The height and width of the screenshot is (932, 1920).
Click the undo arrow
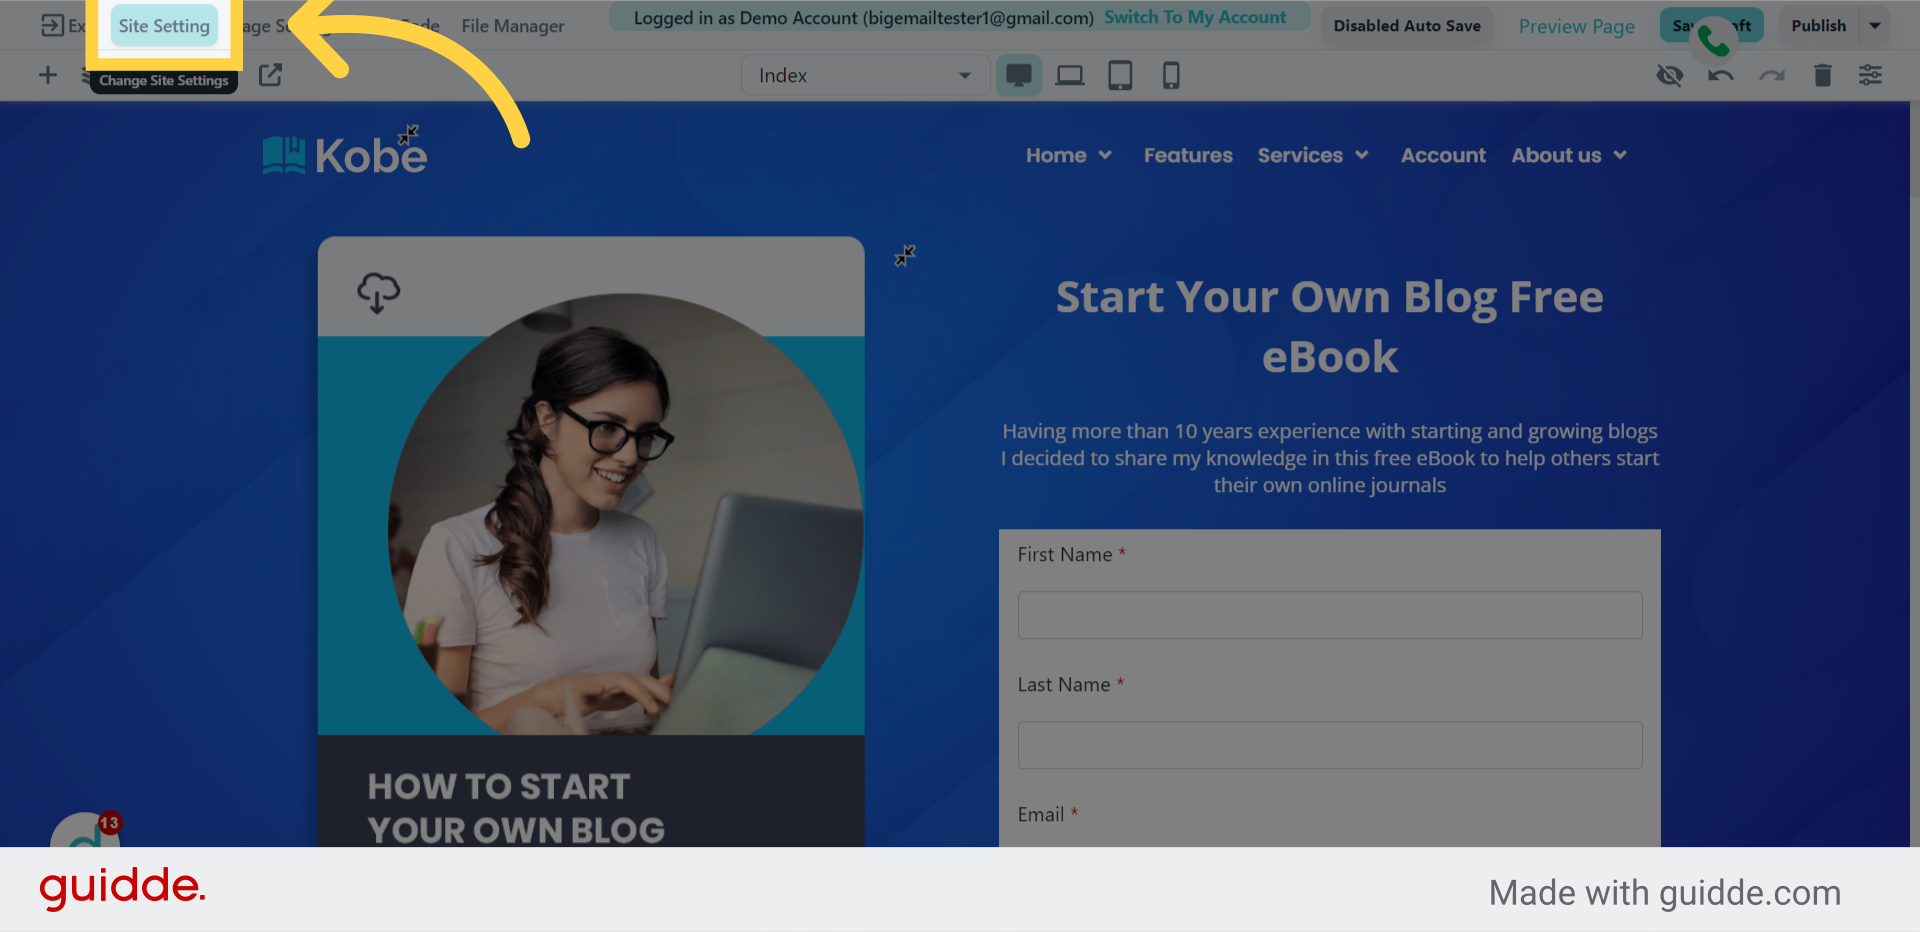click(x=1720, y=75)
